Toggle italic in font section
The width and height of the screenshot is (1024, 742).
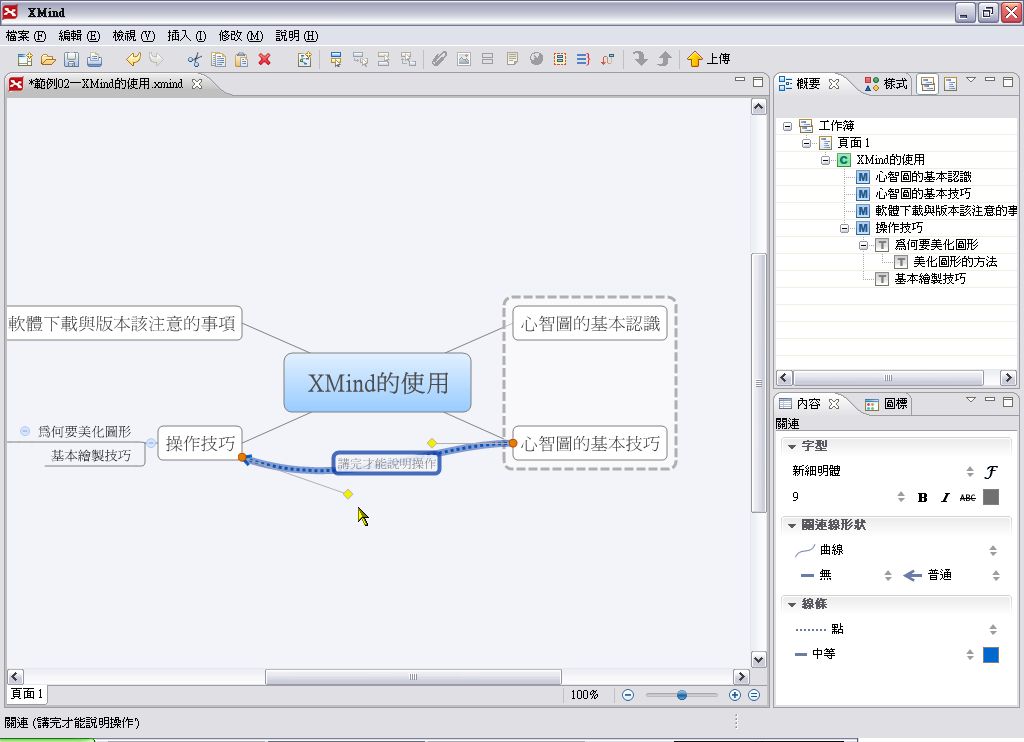(x=945, y=498)
